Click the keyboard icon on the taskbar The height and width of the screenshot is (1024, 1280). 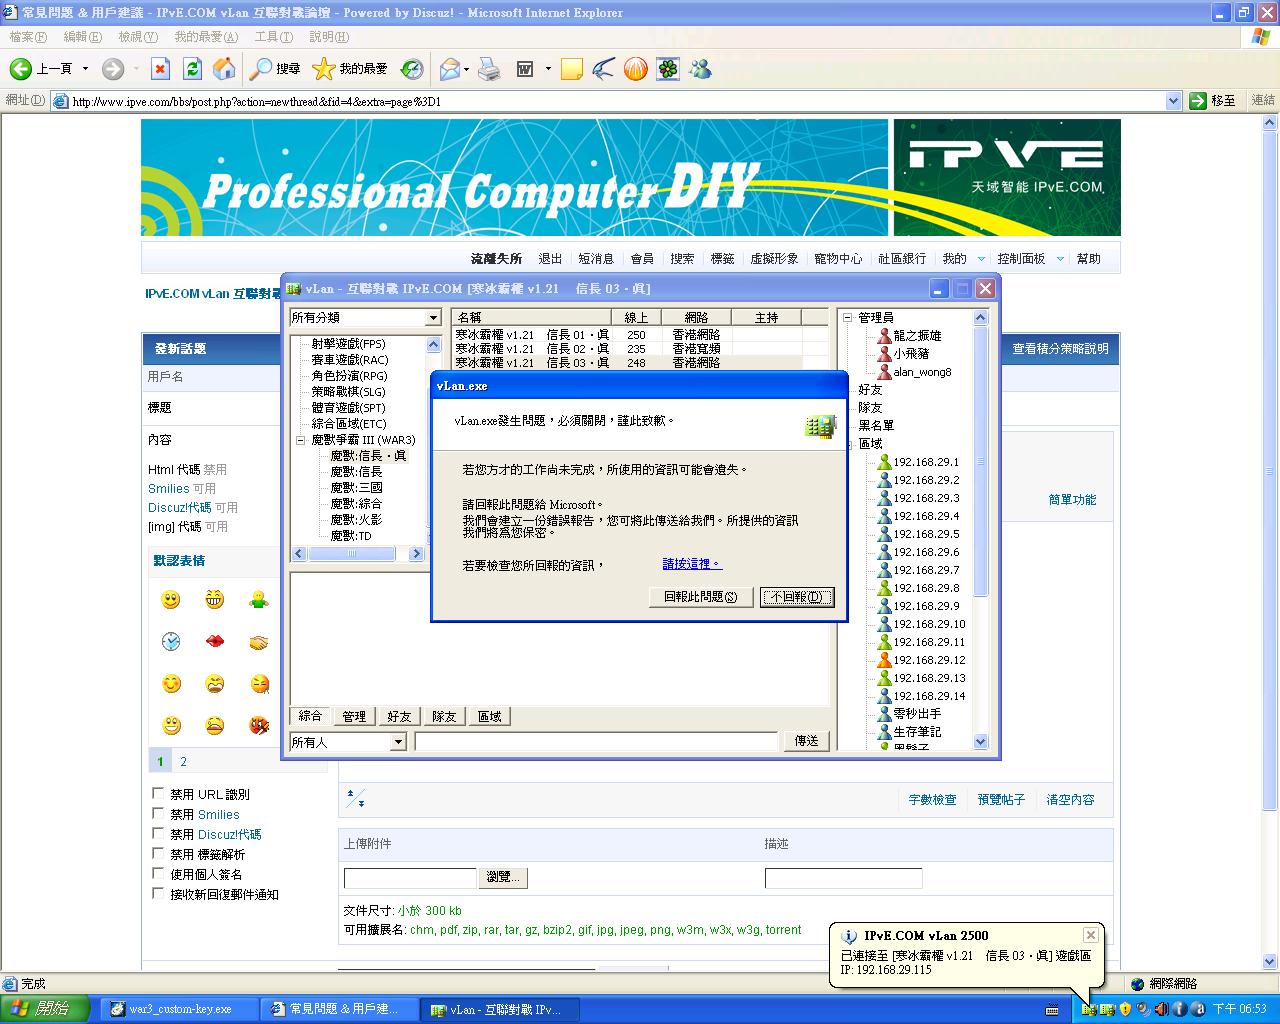[x=1052, y=1010]
